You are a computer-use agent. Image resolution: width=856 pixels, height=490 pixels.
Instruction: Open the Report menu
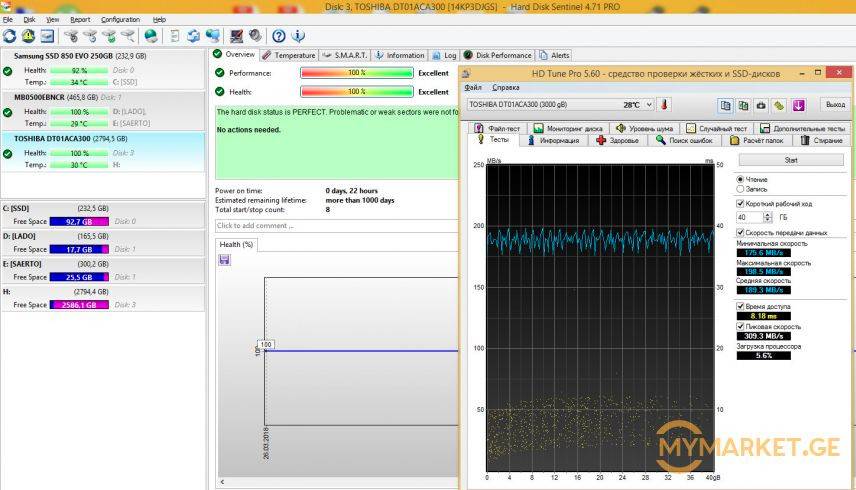(80, 20)
